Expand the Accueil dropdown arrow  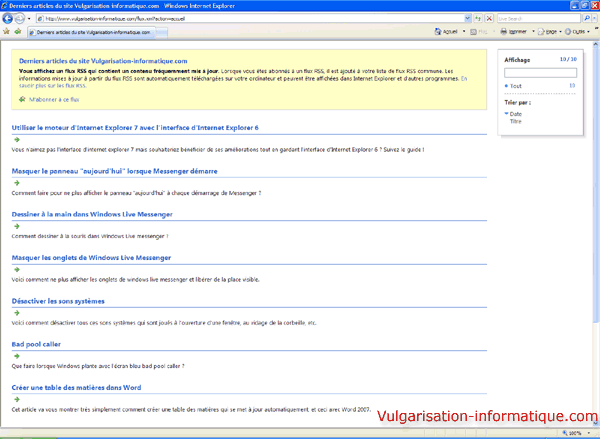pyautogui.click(x=464, y=32)
